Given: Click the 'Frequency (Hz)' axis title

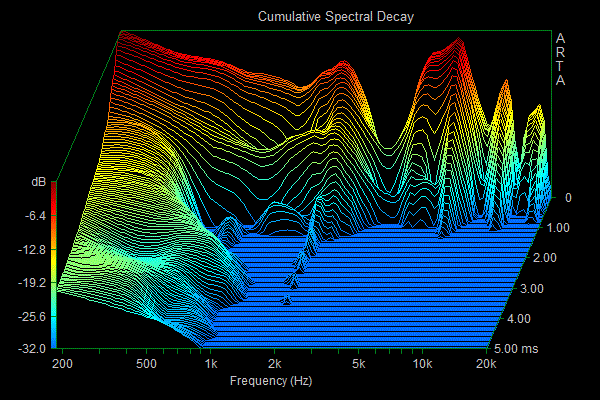Looking at the screenshot, I should click(x=271, y=381).
